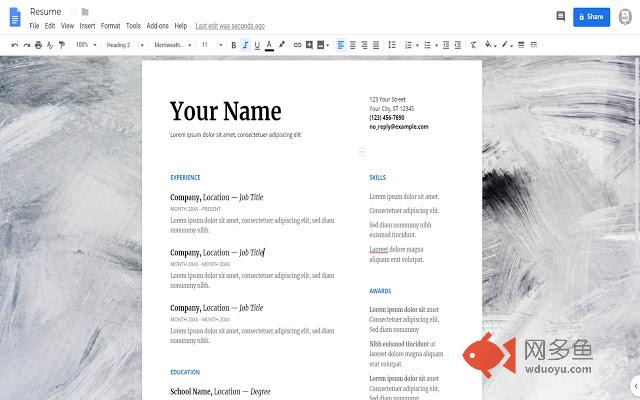Set Center align paragraph
Image resolution: width=640 pixels, height=400 pixels.
(x=353, y=45)
